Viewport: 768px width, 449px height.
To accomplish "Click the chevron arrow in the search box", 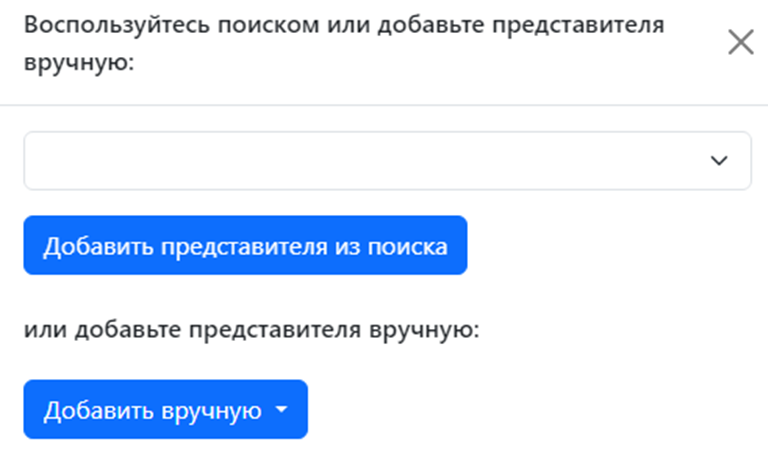I will click(718, 161).
